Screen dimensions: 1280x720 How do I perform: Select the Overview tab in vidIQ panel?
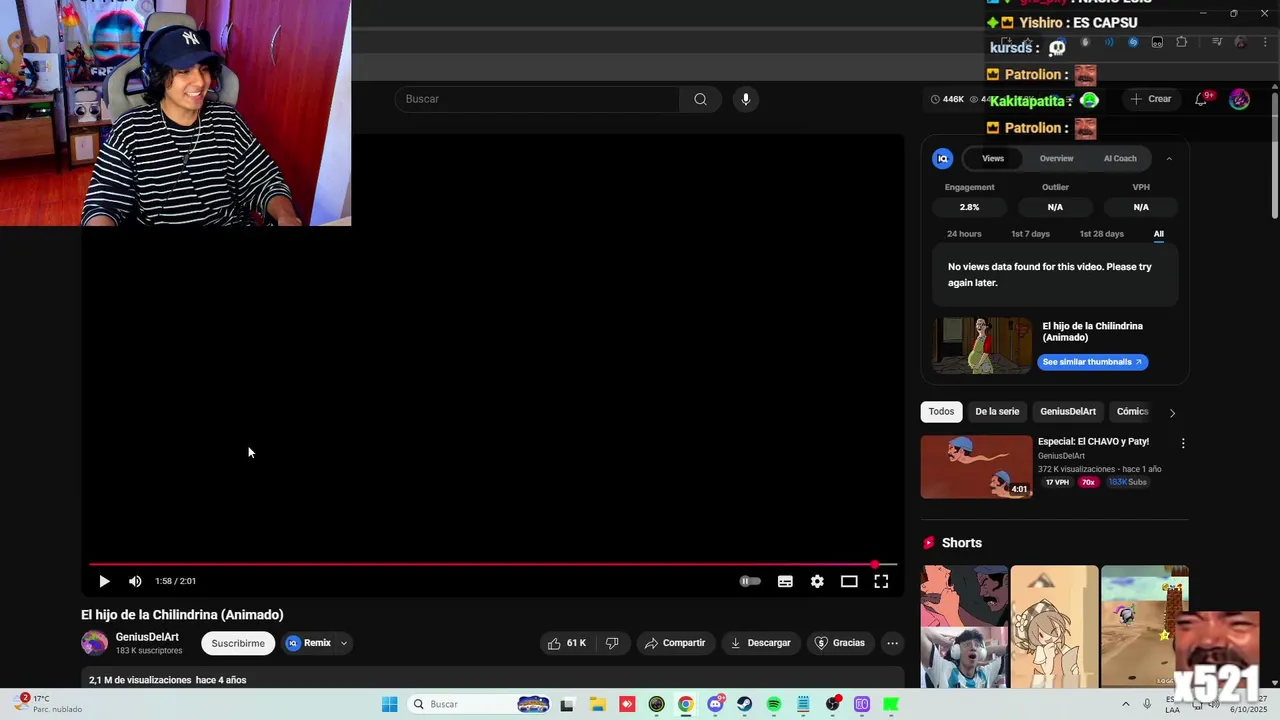point(1056,158)
